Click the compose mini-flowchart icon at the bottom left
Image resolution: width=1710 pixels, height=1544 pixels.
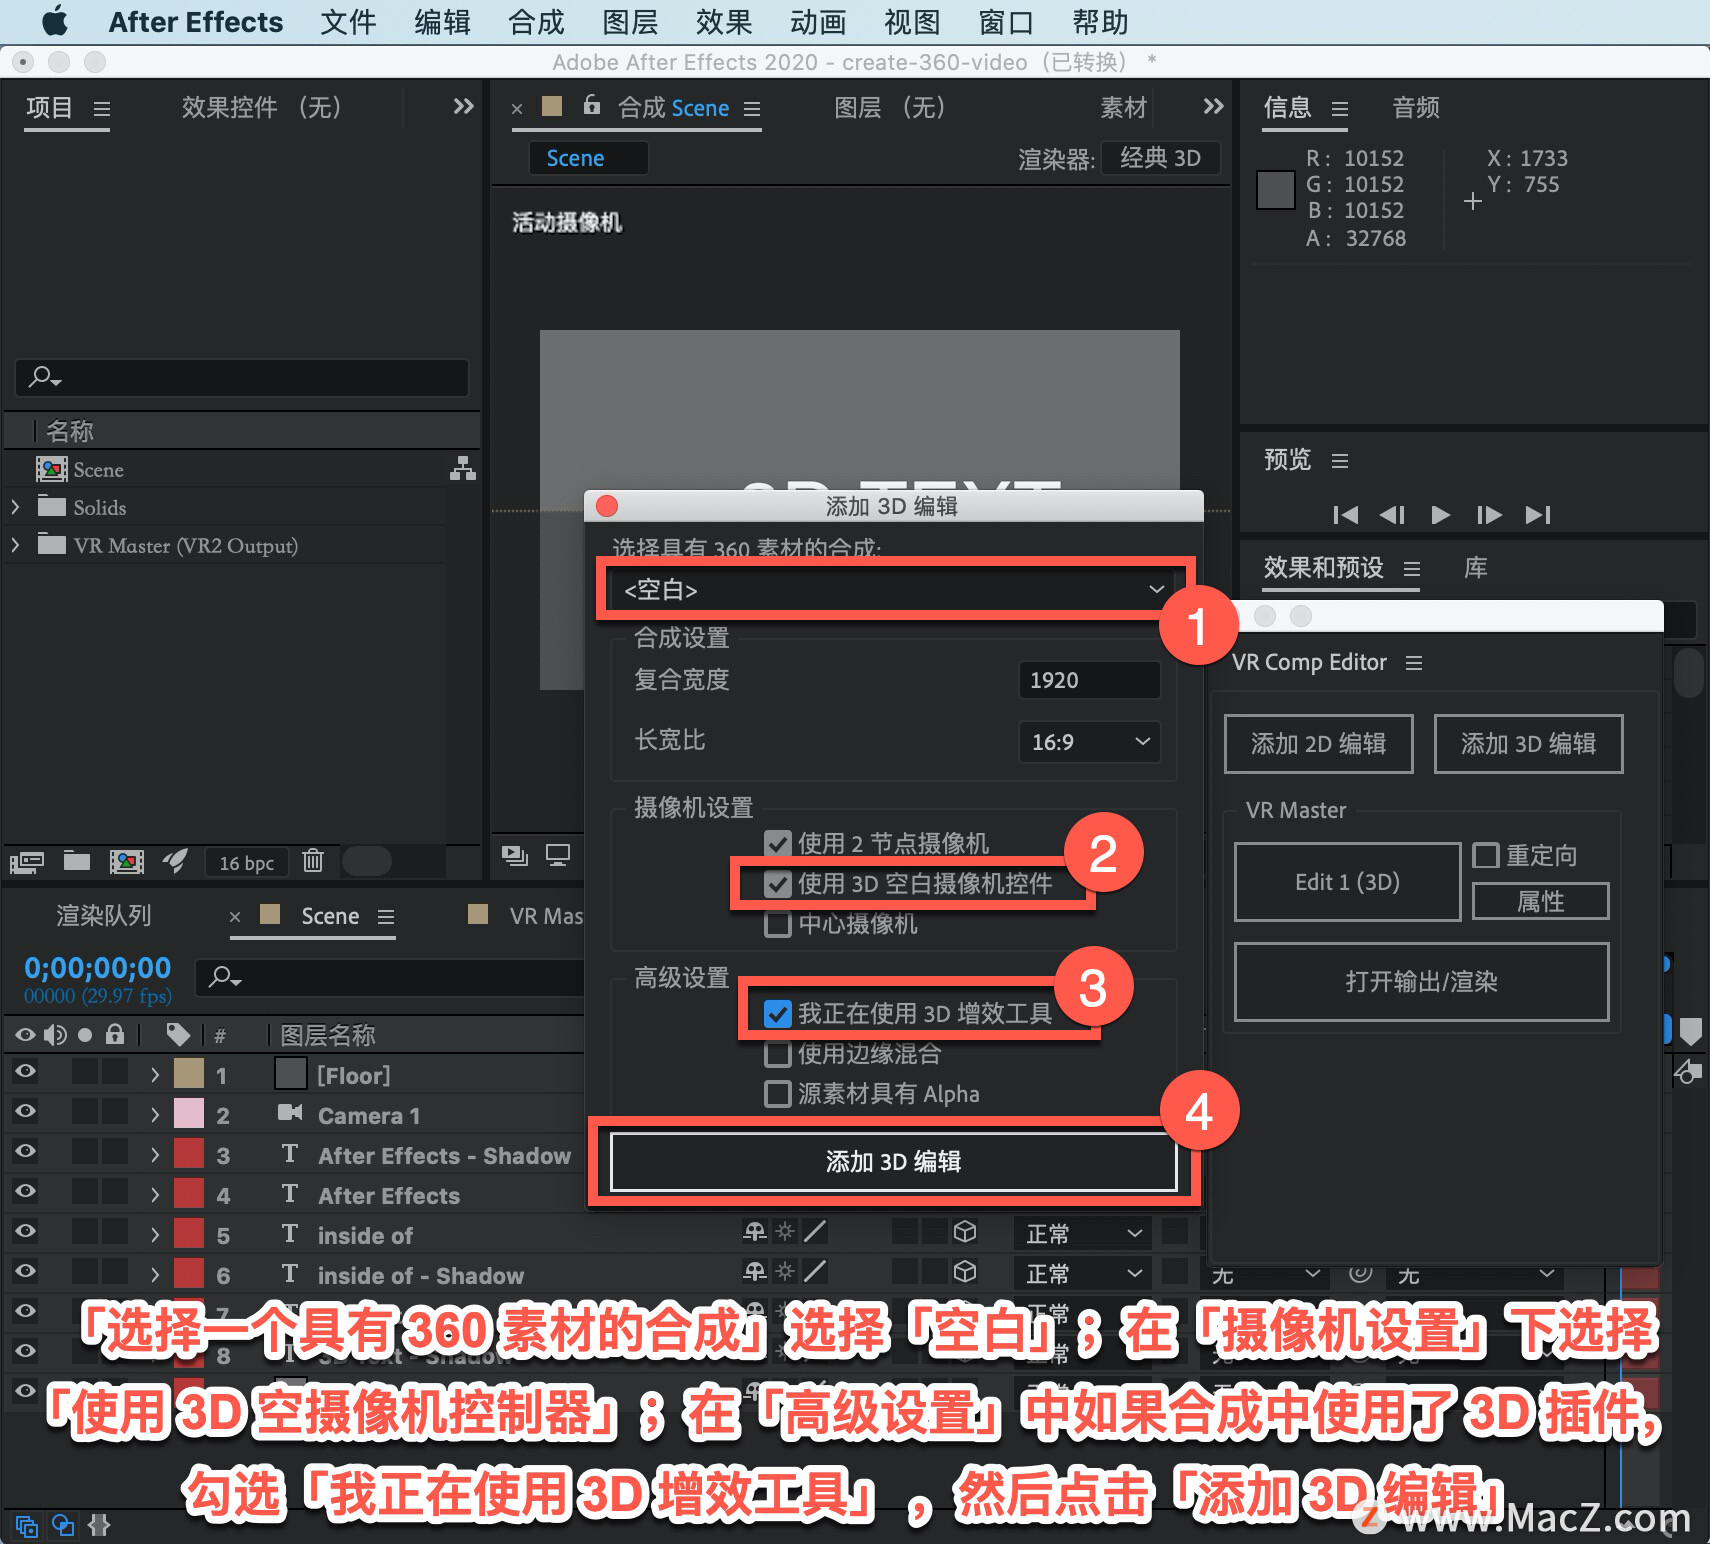click(x=26, y=1526)
